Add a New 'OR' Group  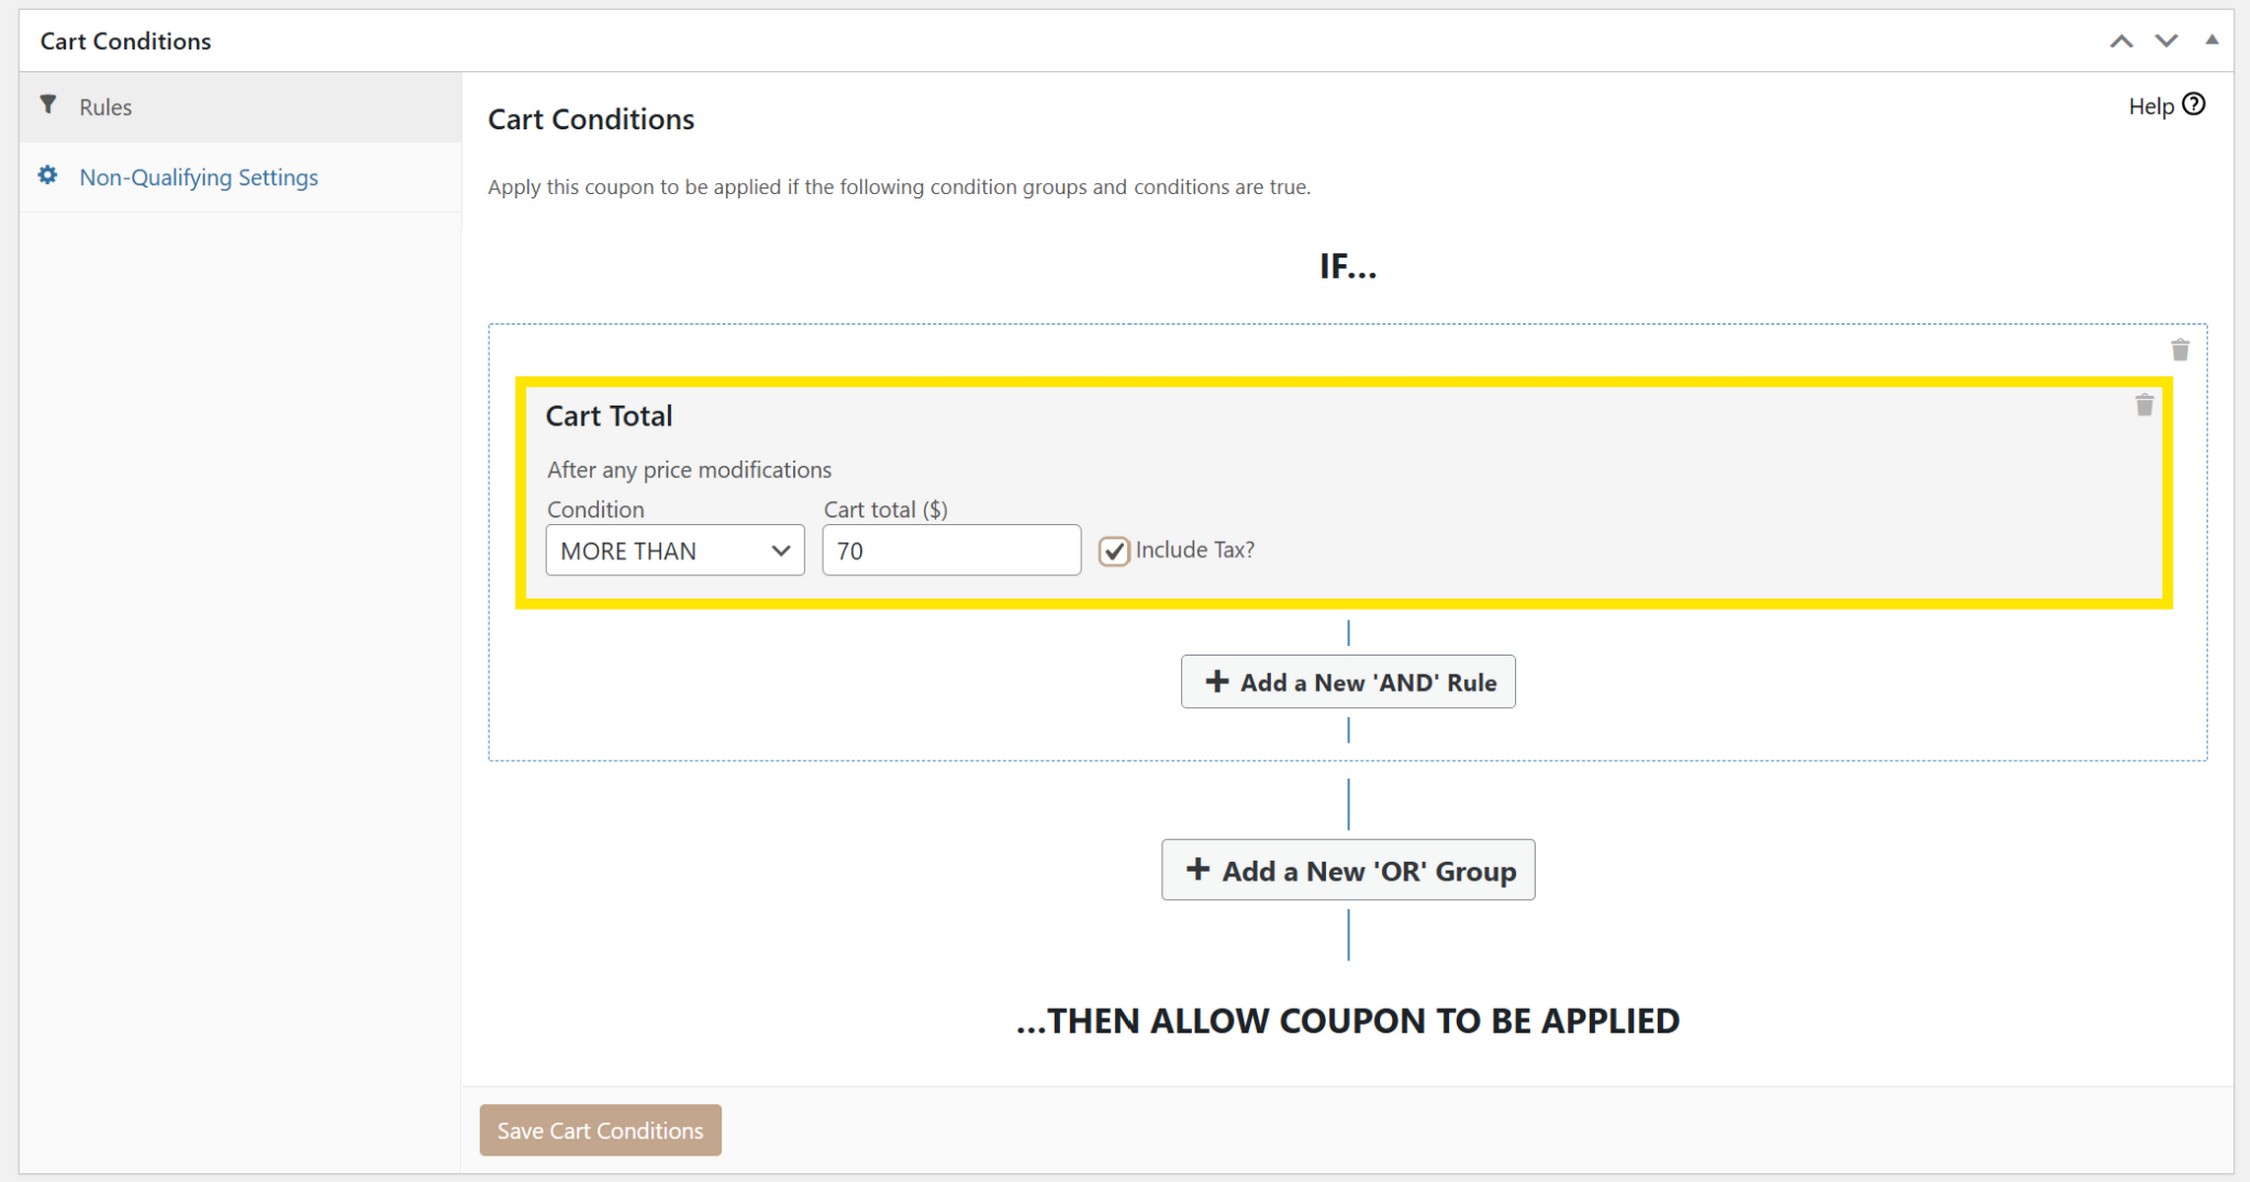click(x=1348, y=870)
